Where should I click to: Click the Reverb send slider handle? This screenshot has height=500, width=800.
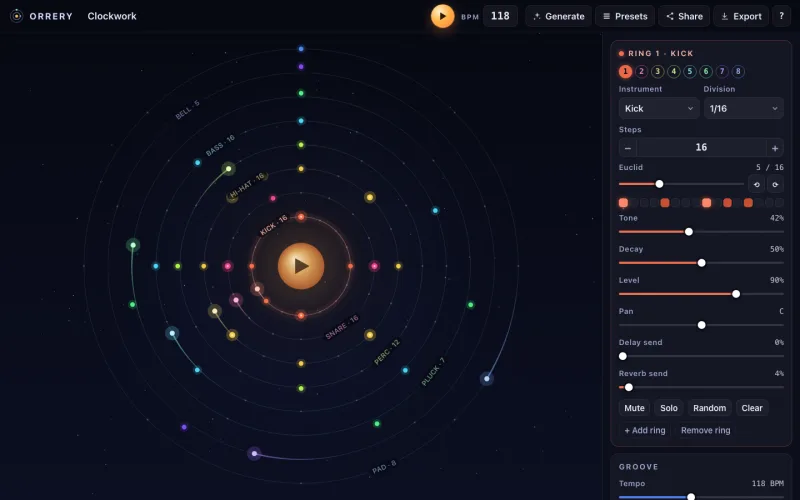click(x=629, y=387)
